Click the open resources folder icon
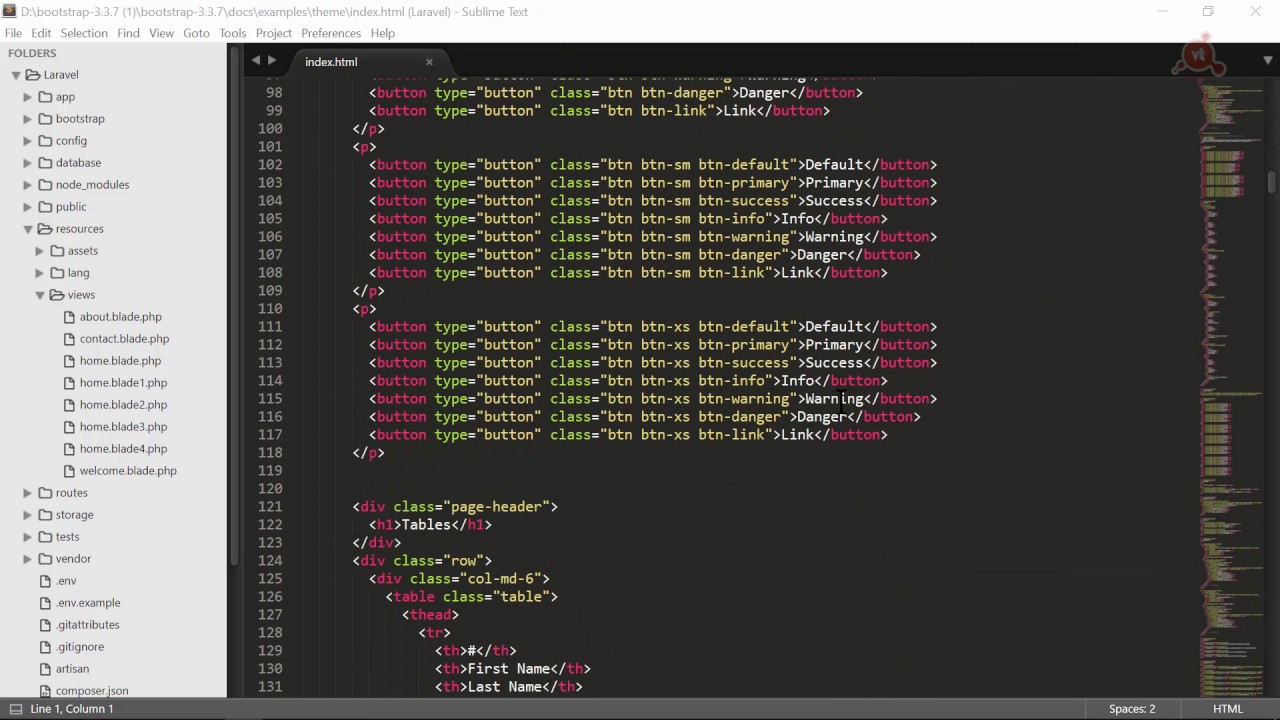The height and width of the screenshot is (720, 1280). coord(45,229)
